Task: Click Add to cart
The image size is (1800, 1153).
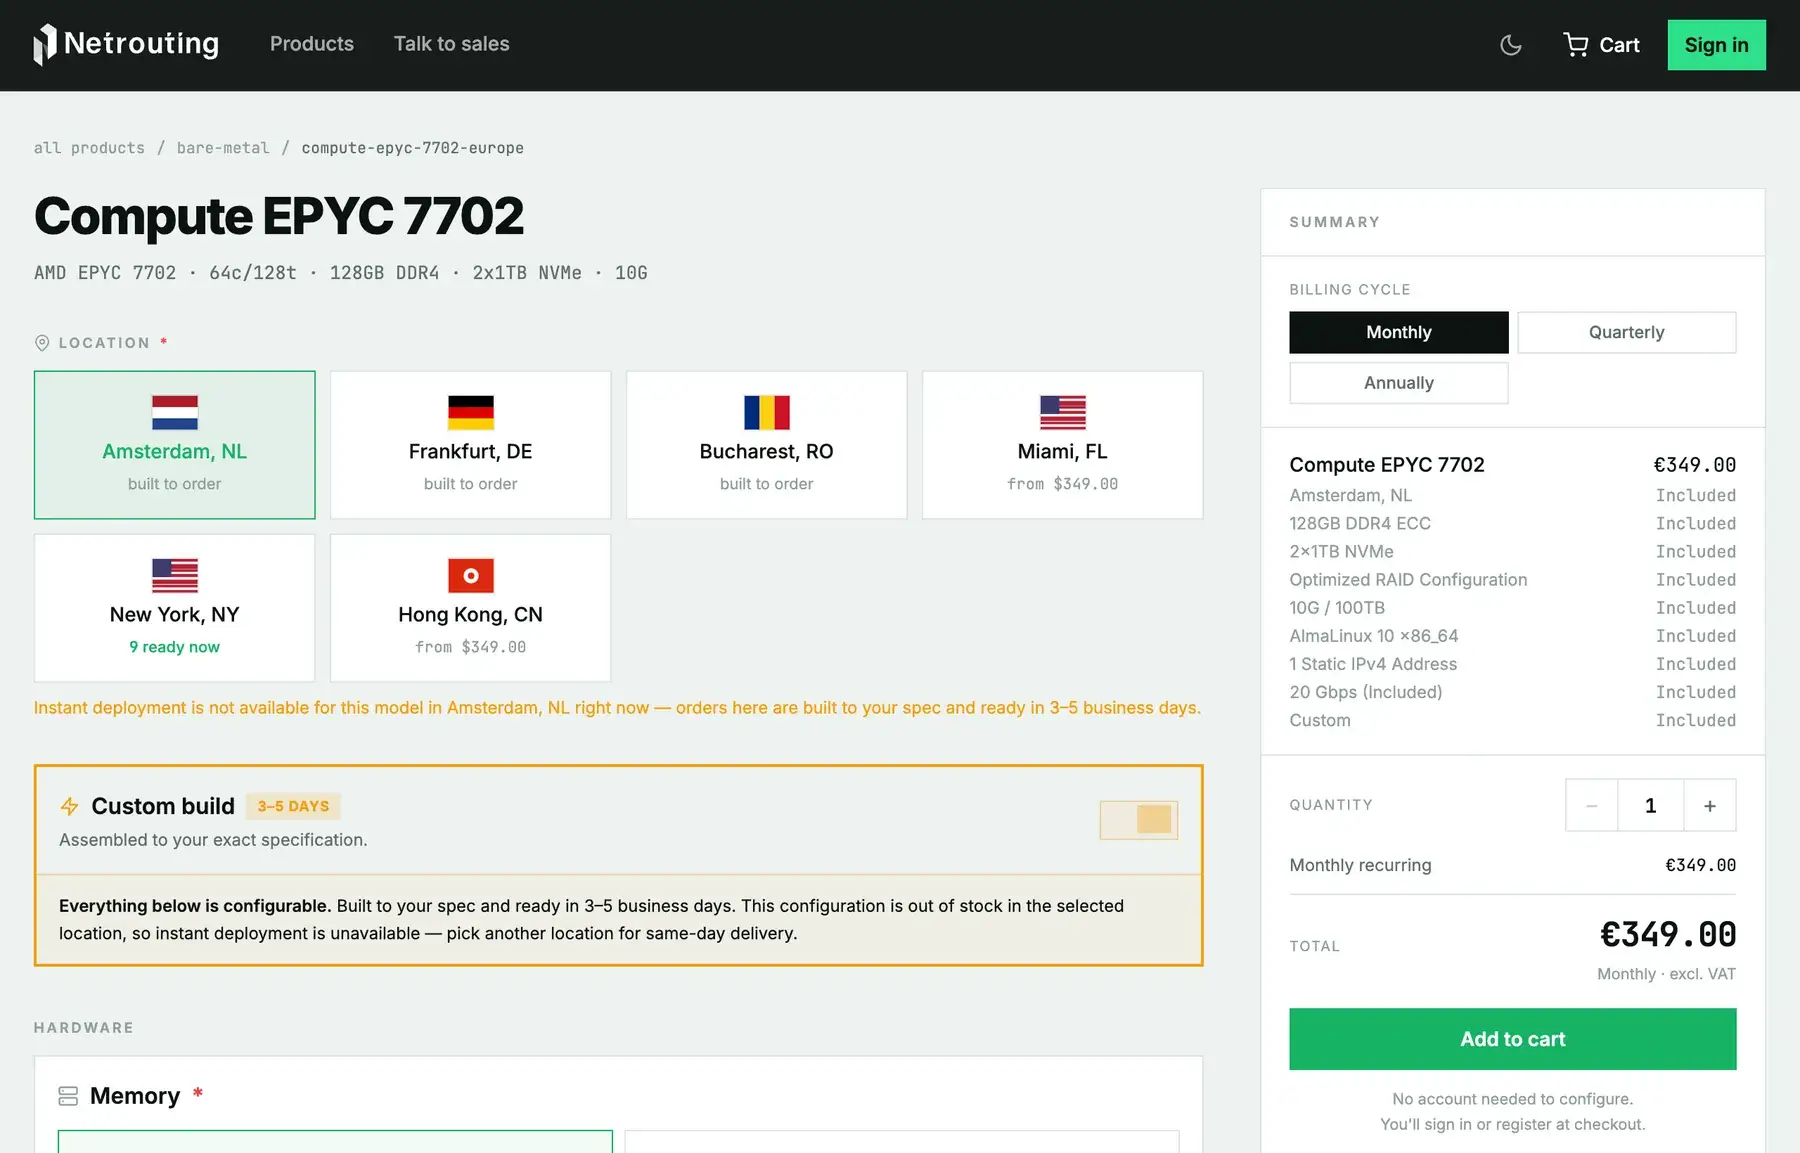Action: point(1513,1039)
